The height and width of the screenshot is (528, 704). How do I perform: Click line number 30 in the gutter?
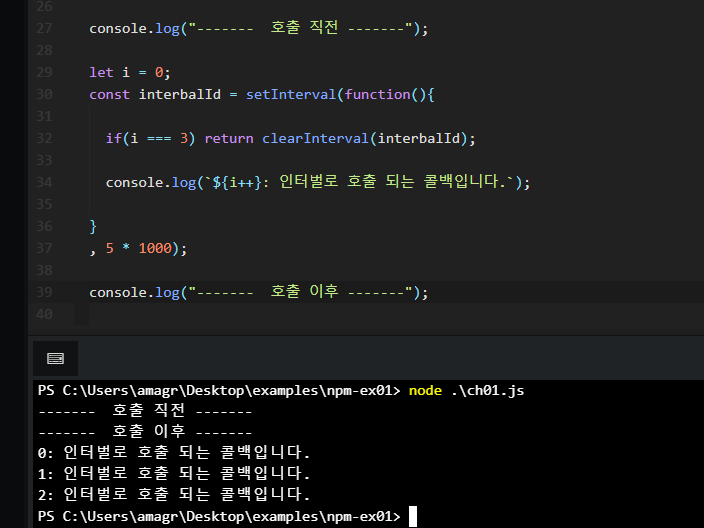coord(44,94)
